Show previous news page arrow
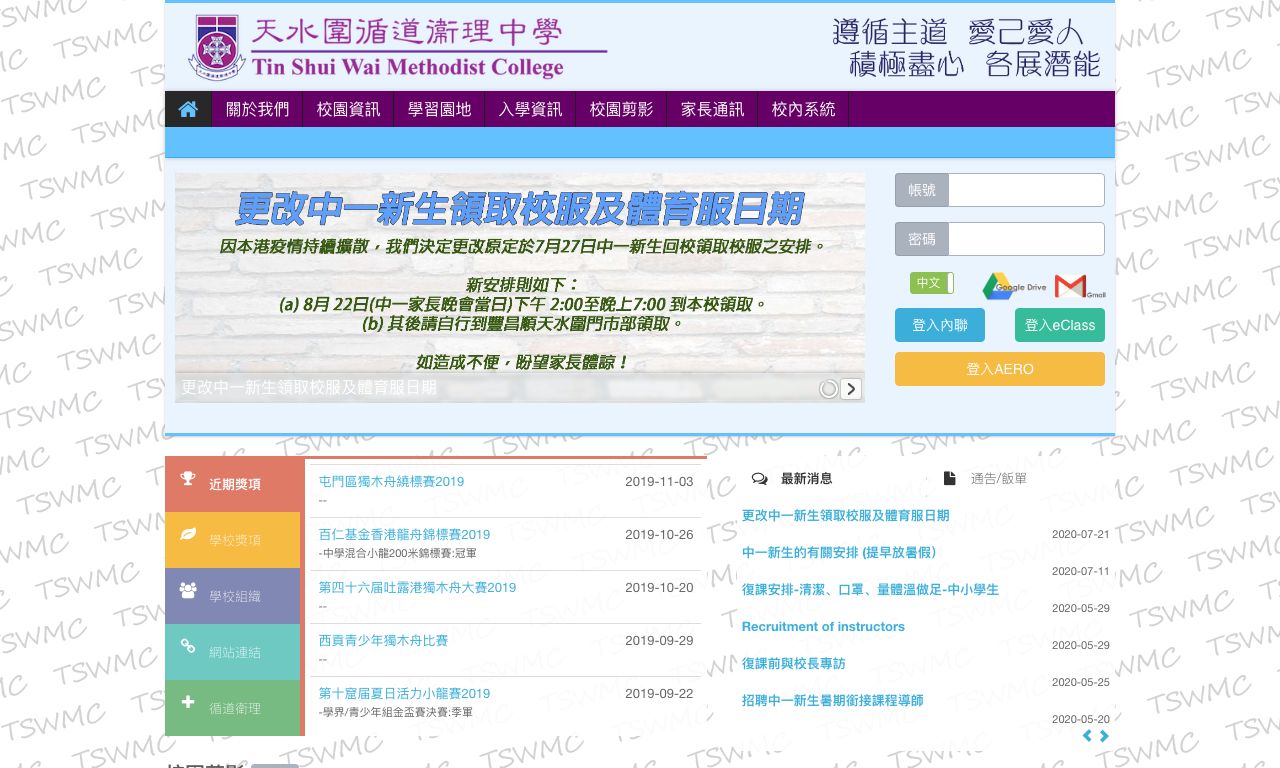The height and width of the screenshot is (768, 1280). tap(1087, 736)
